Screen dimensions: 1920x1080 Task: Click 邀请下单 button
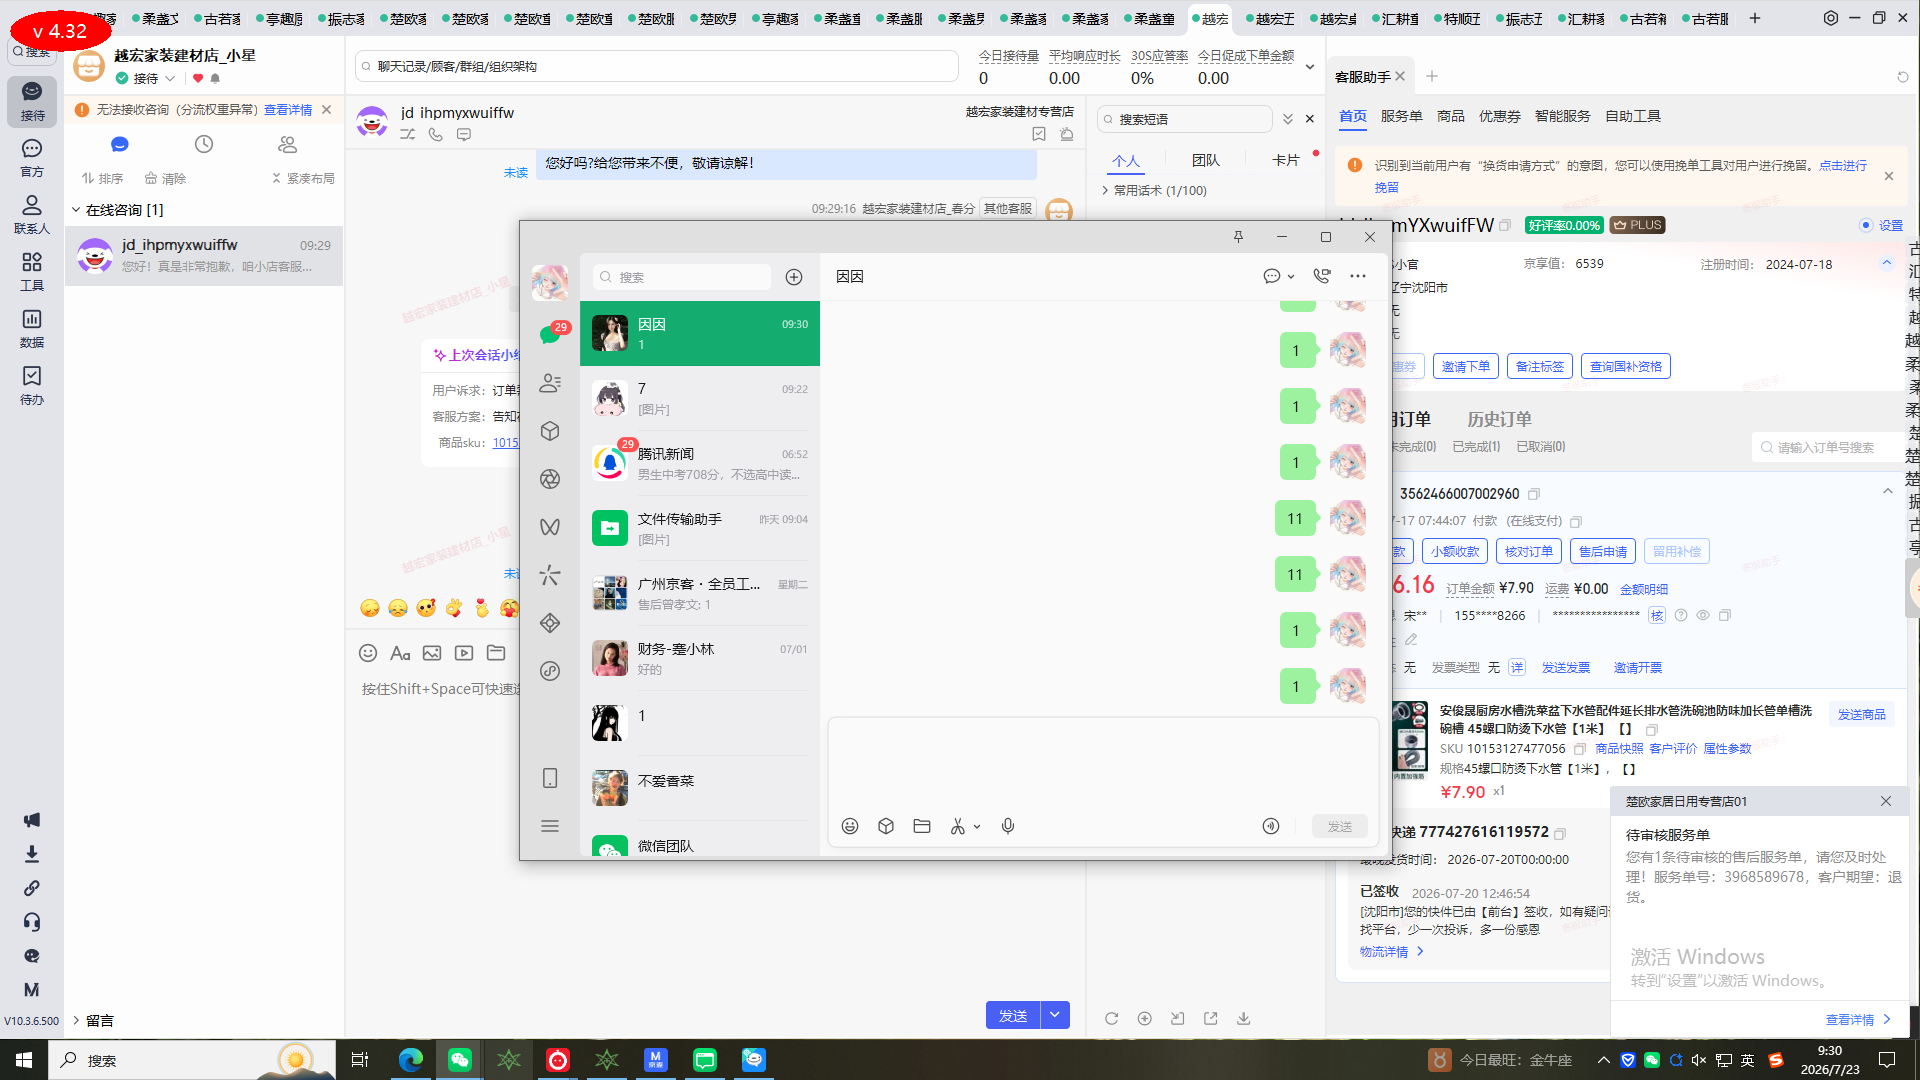coord(1465,367)
